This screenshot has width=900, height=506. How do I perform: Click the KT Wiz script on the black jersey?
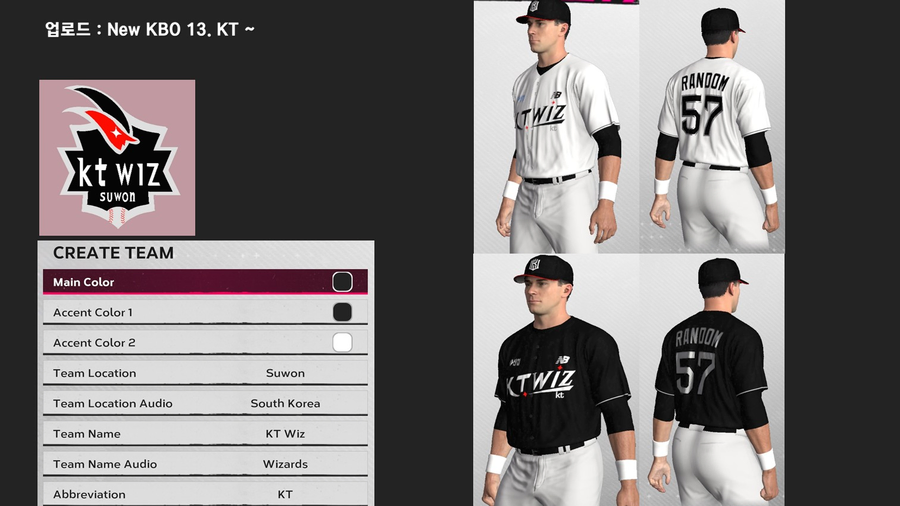(540, 383)
